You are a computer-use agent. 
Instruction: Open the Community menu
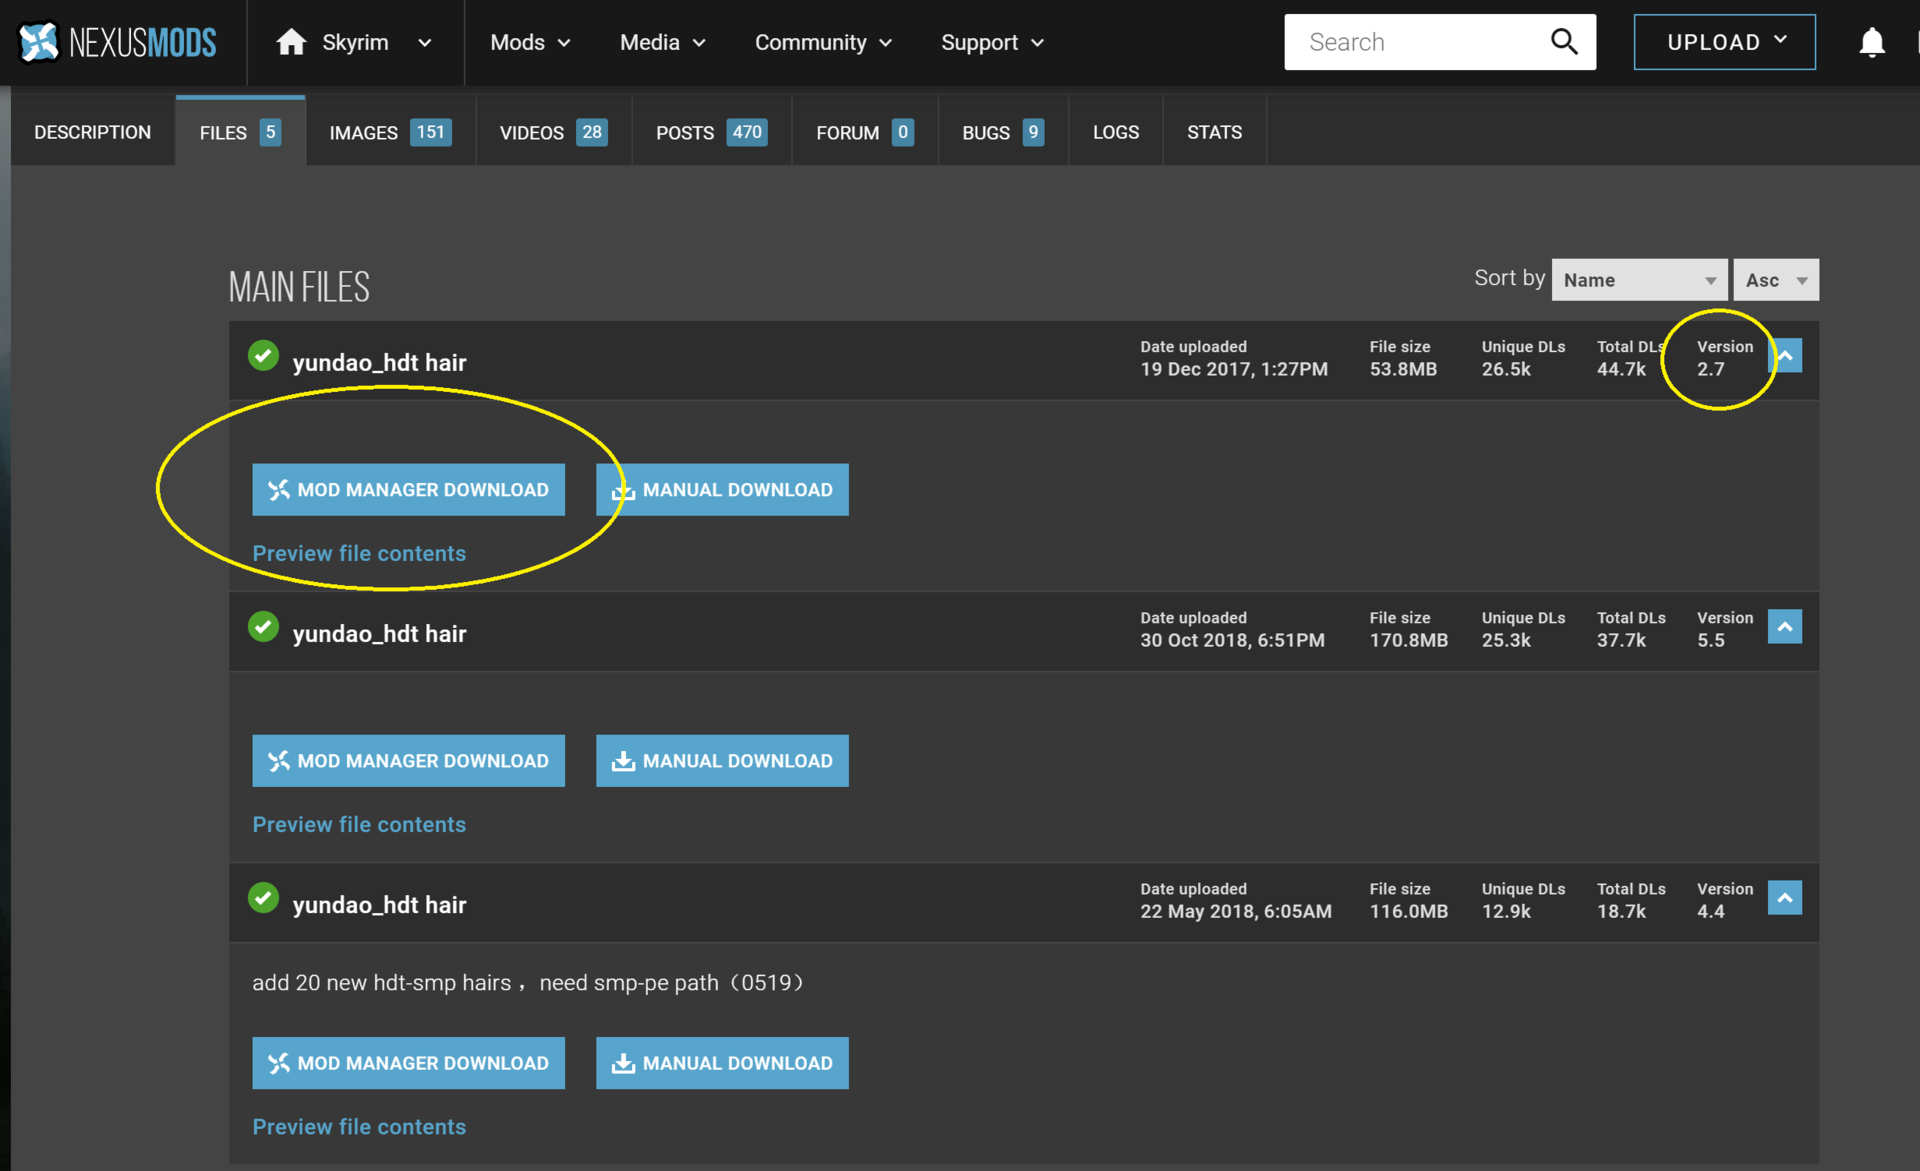[x=823, y=43]
